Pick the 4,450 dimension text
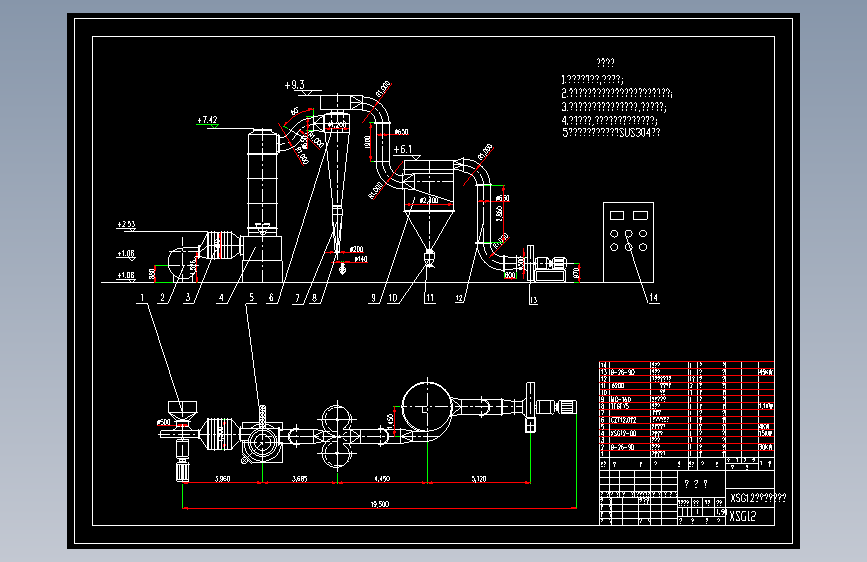Viewport: 867px width, 562px height. pos(382,478)
